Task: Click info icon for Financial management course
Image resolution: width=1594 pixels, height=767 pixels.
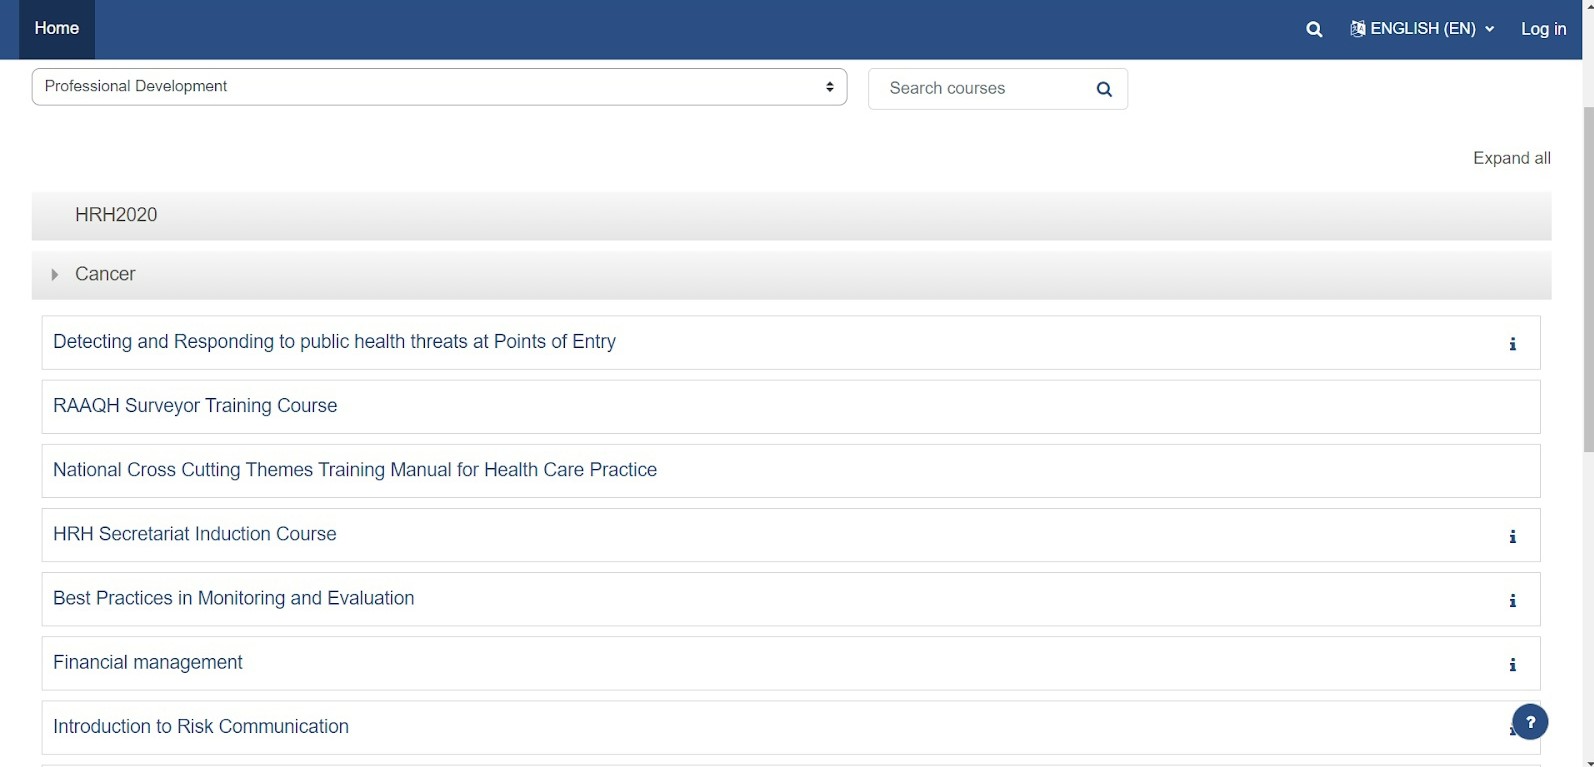Action: tap(1512, 665)
